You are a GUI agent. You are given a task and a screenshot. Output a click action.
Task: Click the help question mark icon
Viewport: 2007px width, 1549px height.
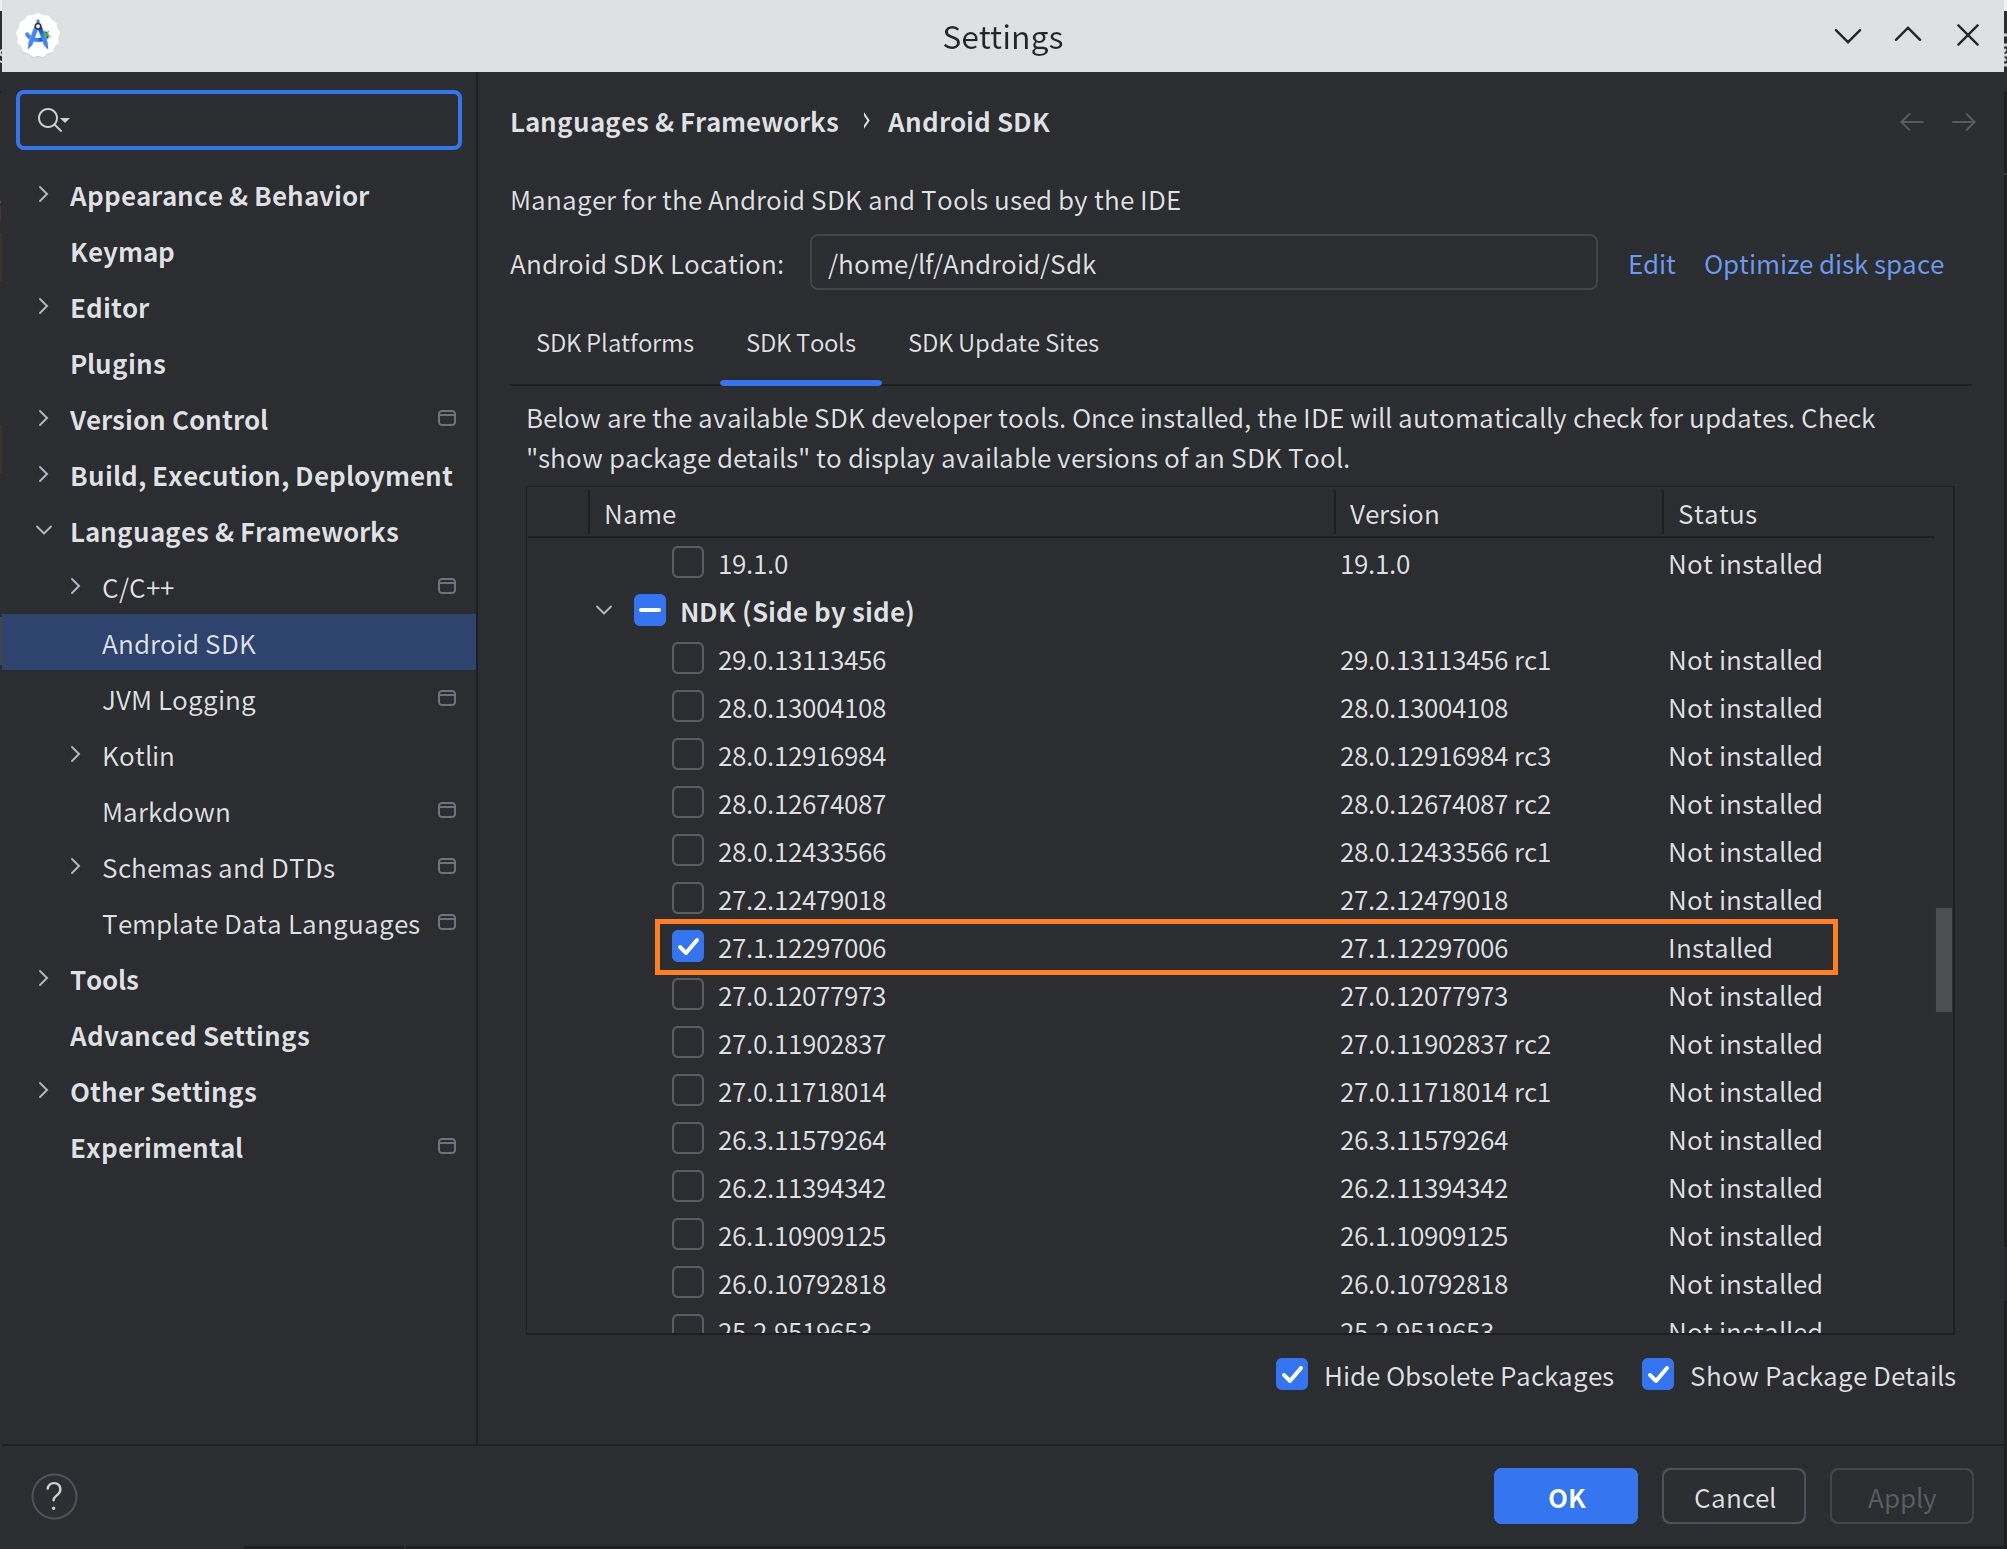[54, 1496]
